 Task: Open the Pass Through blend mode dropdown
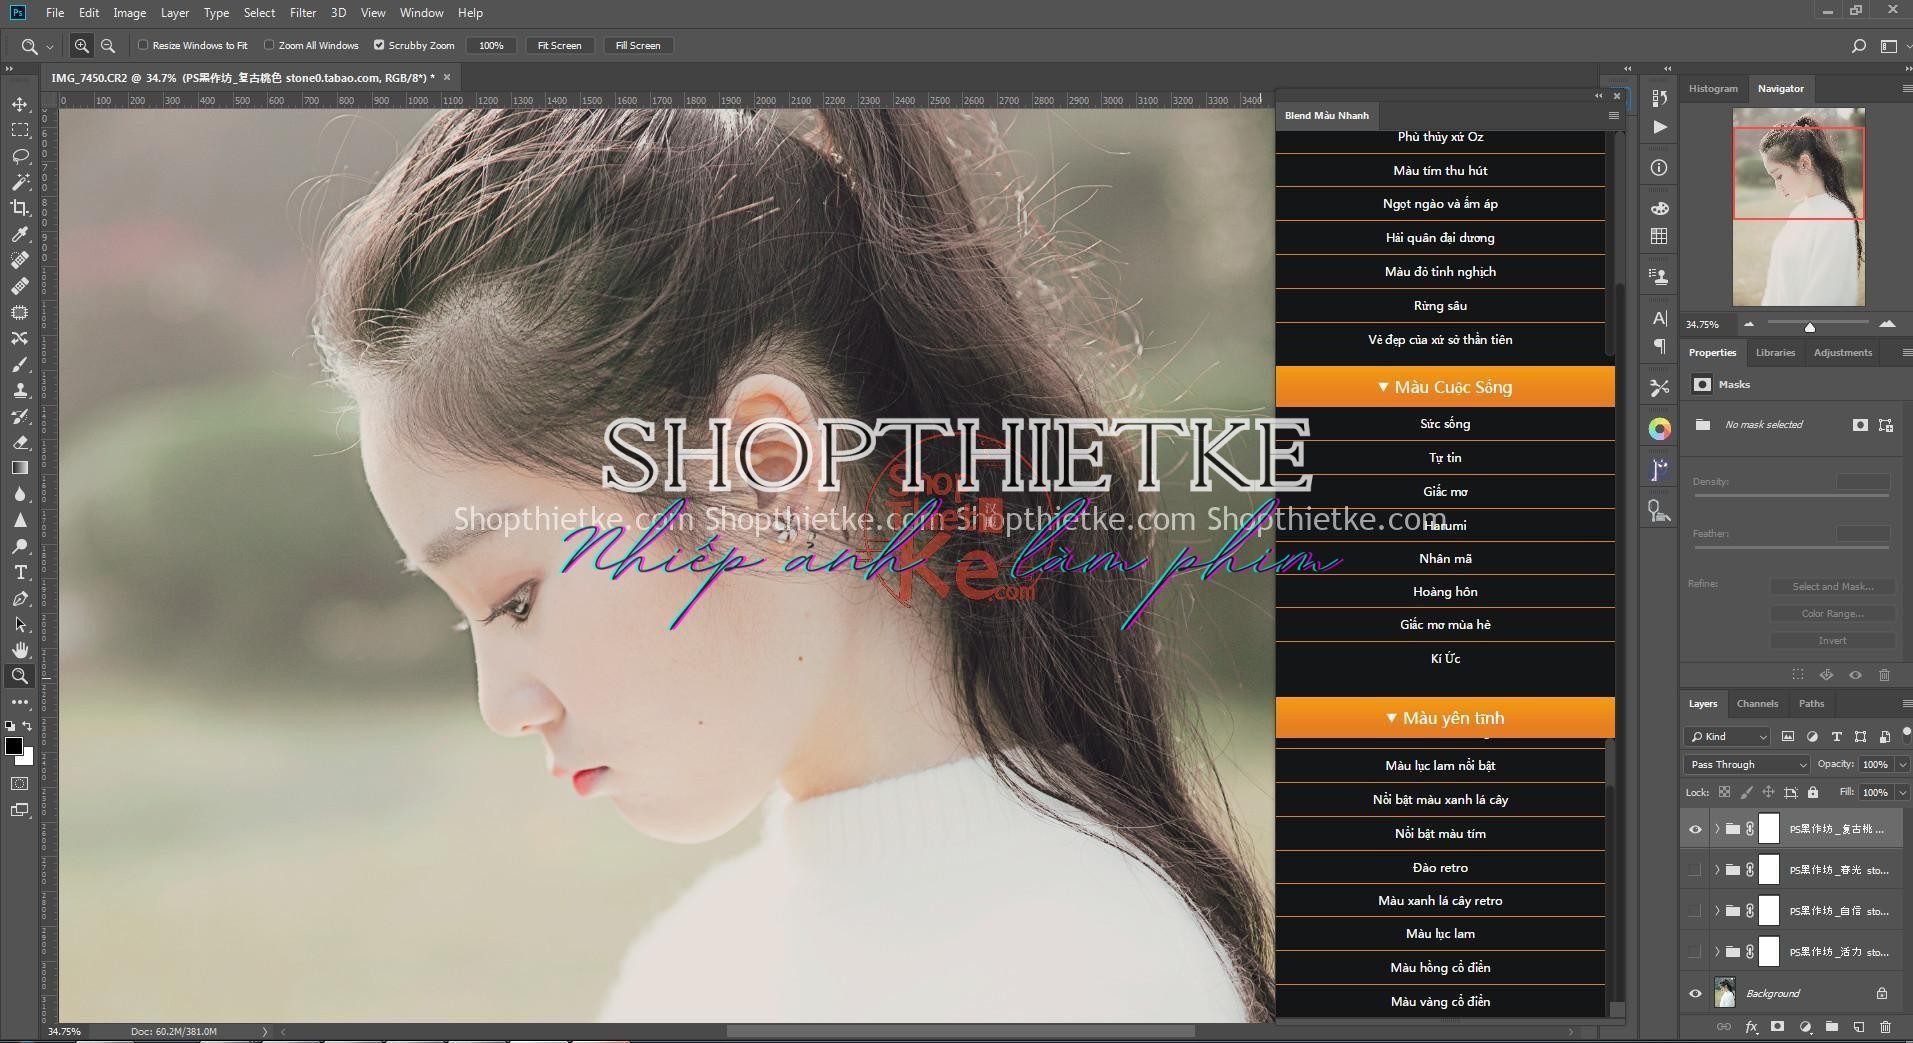click(1745, 764)
